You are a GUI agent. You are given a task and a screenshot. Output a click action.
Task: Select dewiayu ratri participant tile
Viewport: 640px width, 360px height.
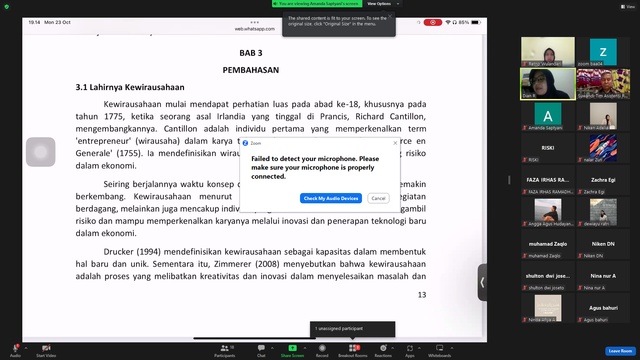point(603,212)
